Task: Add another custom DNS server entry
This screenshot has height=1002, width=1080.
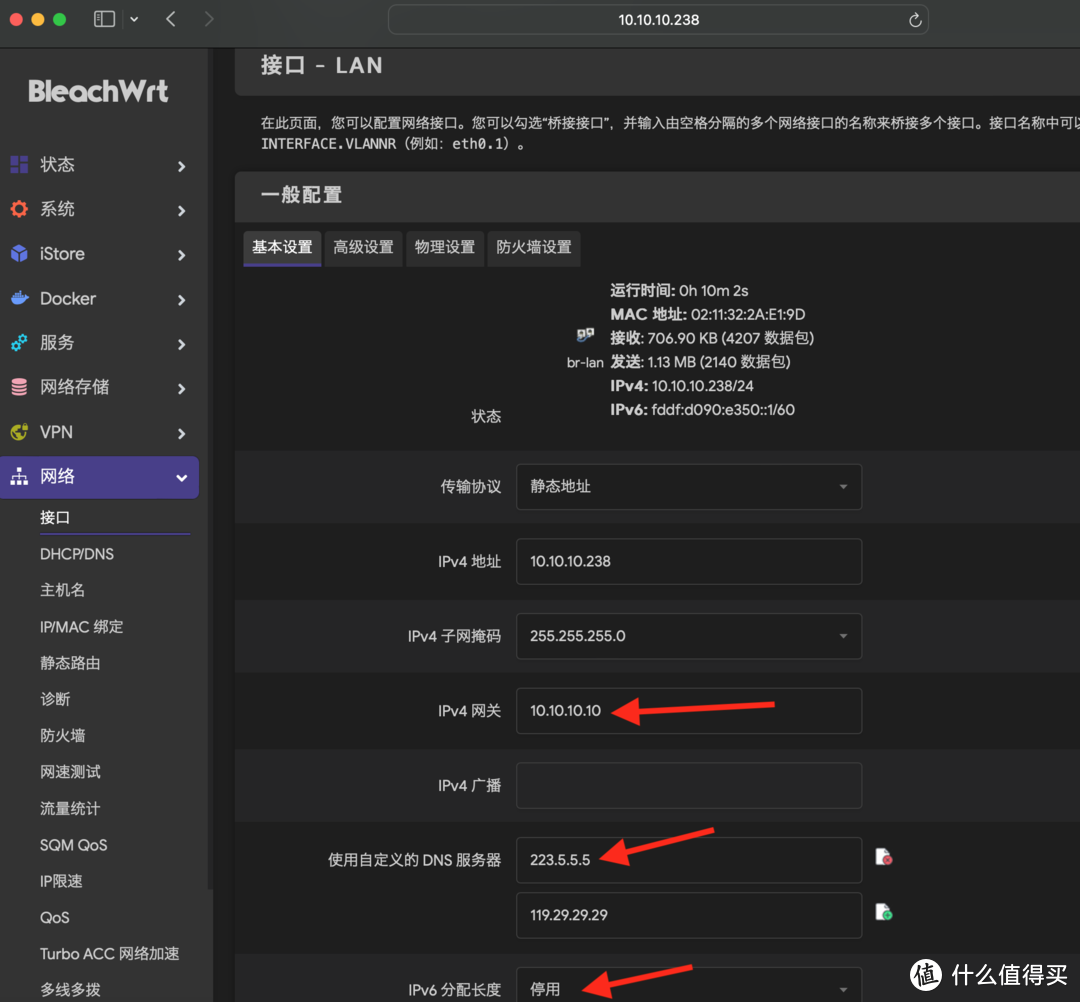Action: [884, 911]
